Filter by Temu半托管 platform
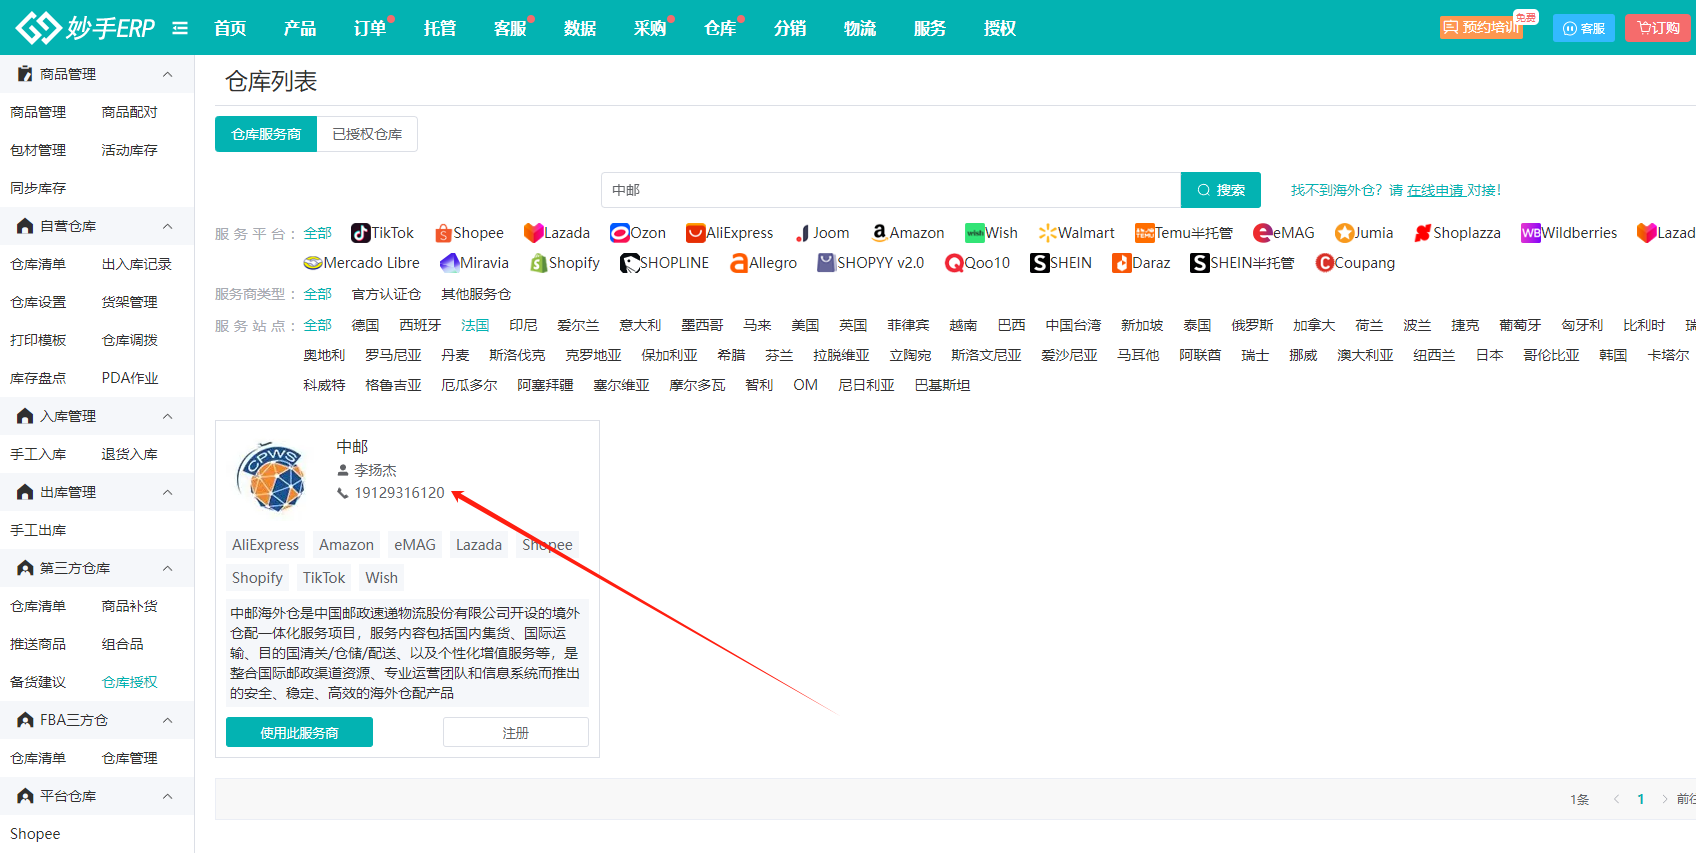Screen dimensions: 1696x853 pos(1184,233)
